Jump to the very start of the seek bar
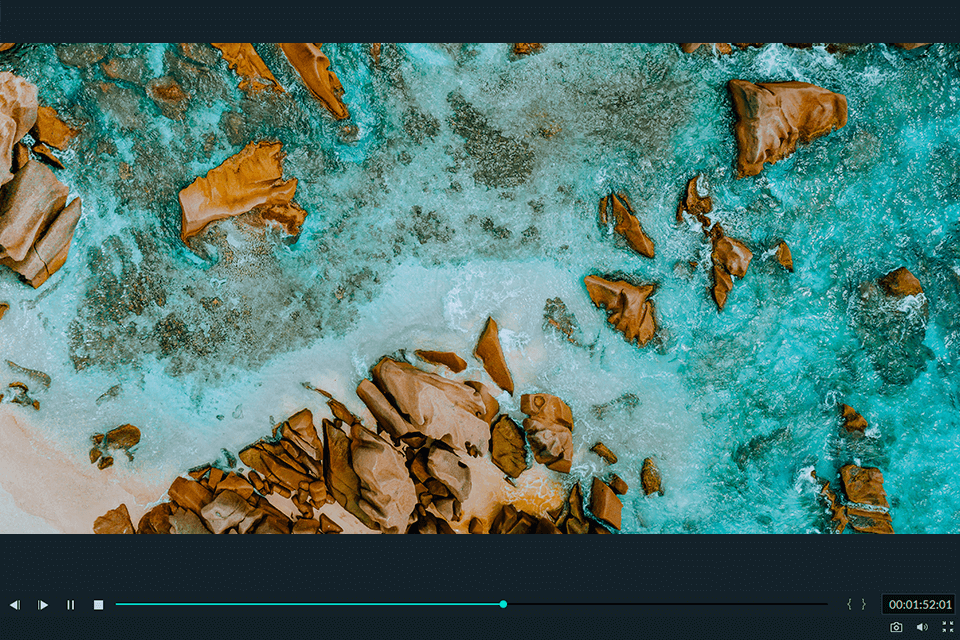The width and height of the screenshot is (960, 640). [118, 604]
